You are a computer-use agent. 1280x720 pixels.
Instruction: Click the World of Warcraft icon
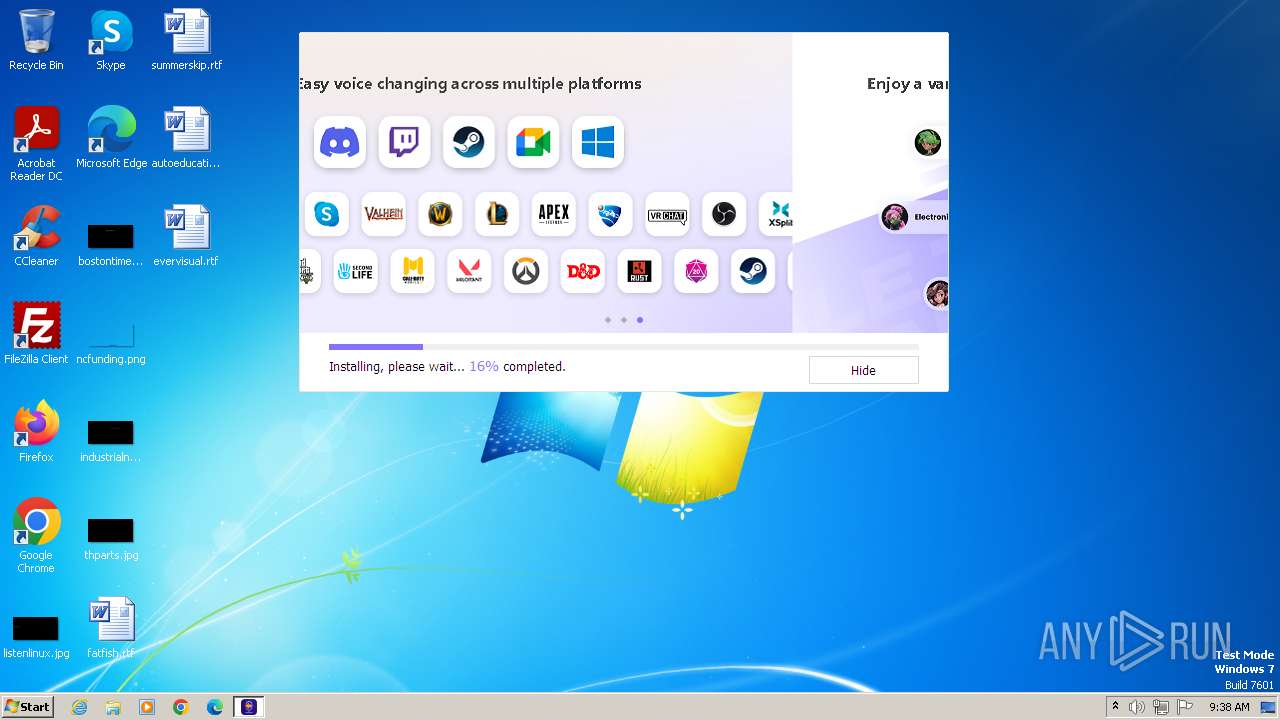[440, 214]
